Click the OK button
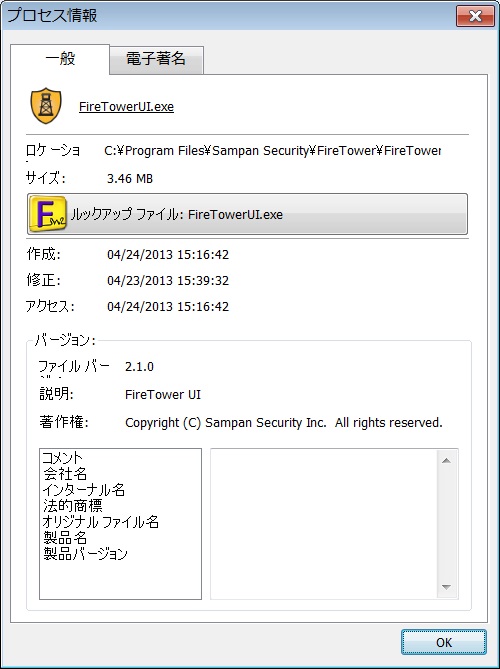The height and width of the screenshot is (669, 500). (x=444, y=642)
